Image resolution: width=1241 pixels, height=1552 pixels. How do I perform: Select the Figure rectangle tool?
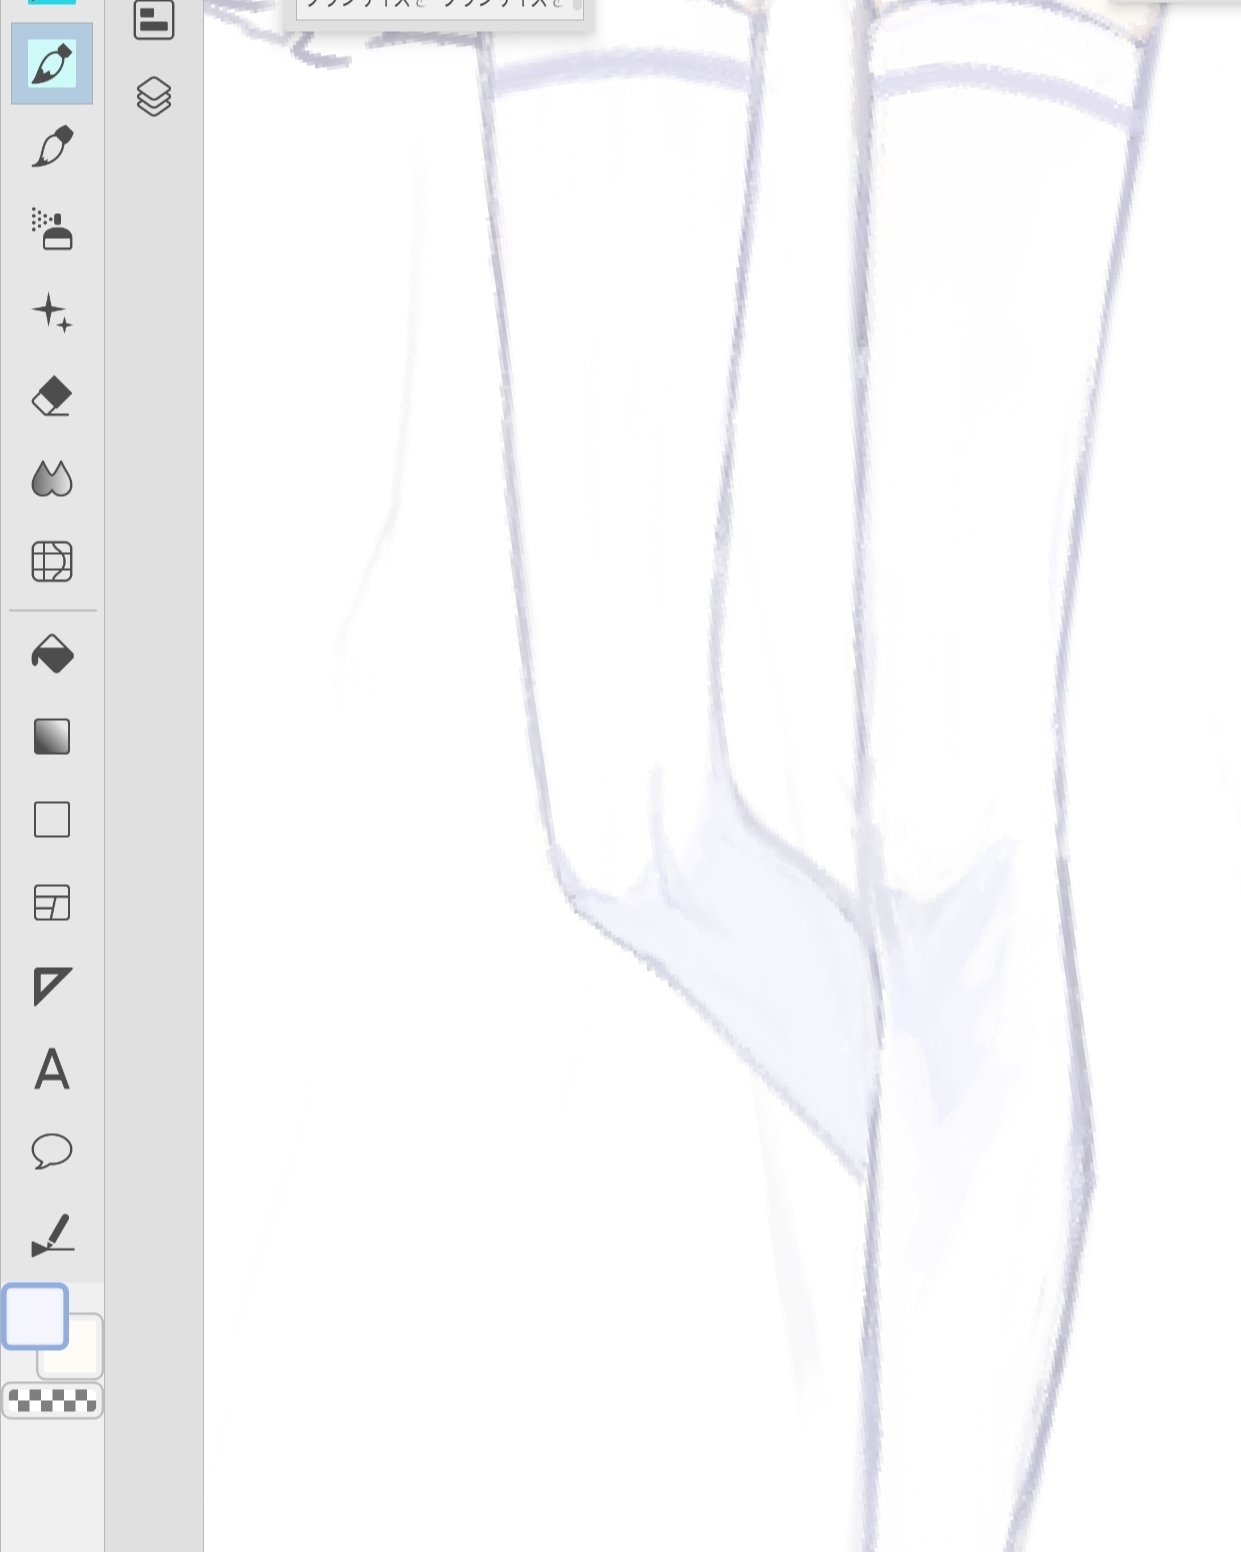click(x=52, y=820)
